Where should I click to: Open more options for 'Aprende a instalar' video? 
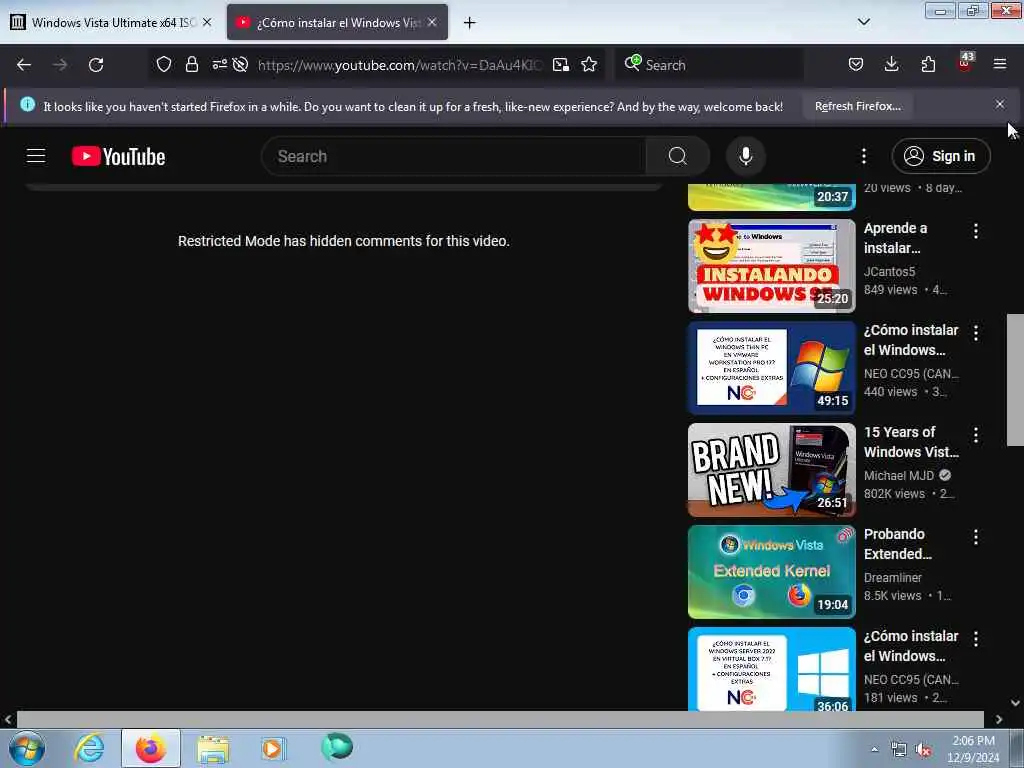coord(976,231)
